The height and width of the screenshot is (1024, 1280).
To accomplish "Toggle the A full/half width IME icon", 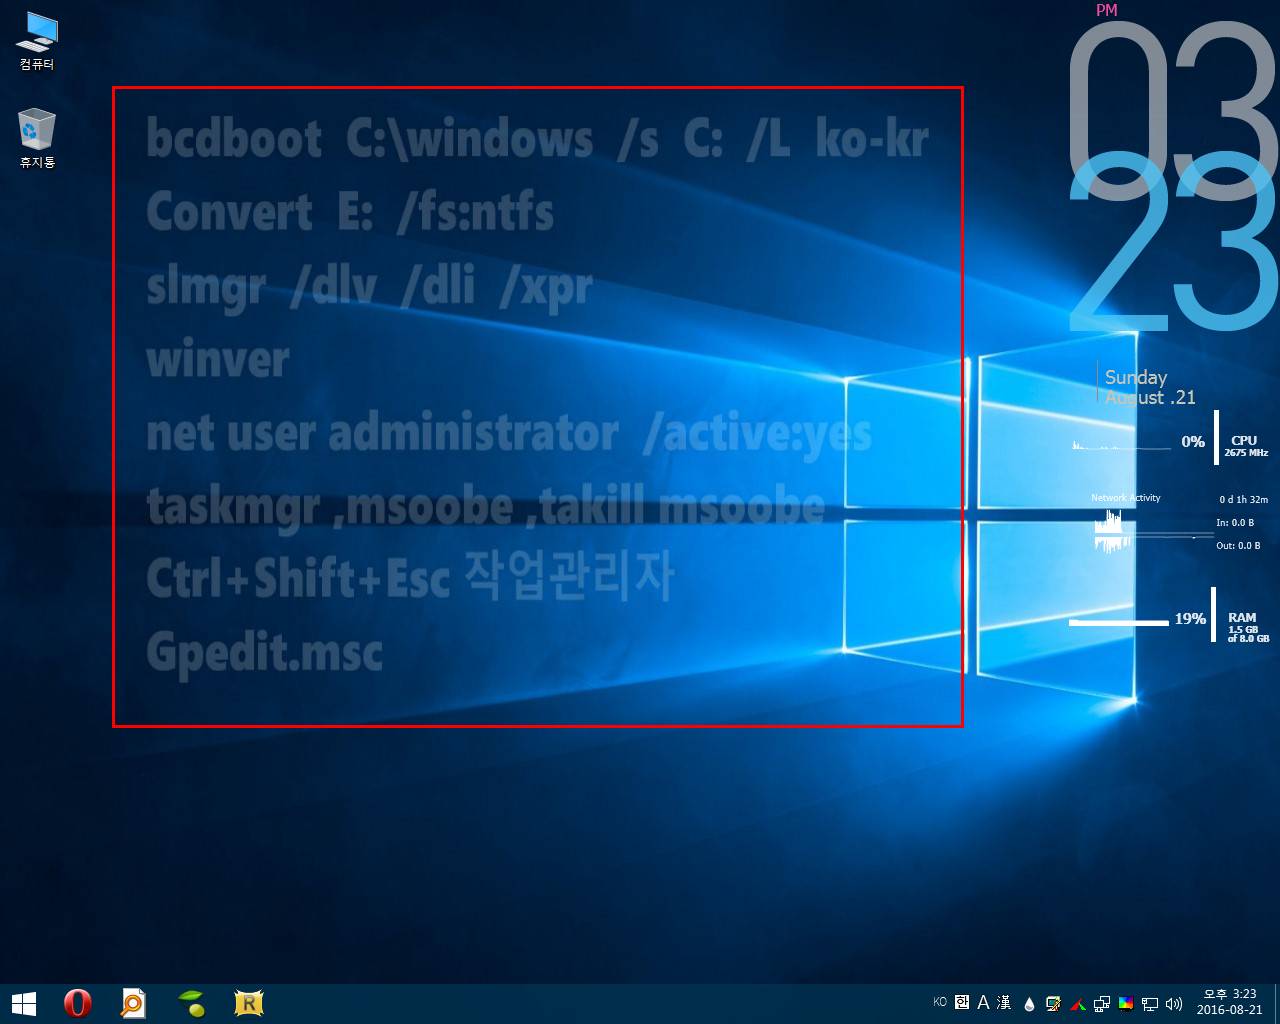I will pyautogui.click(x=983, y=1002).
